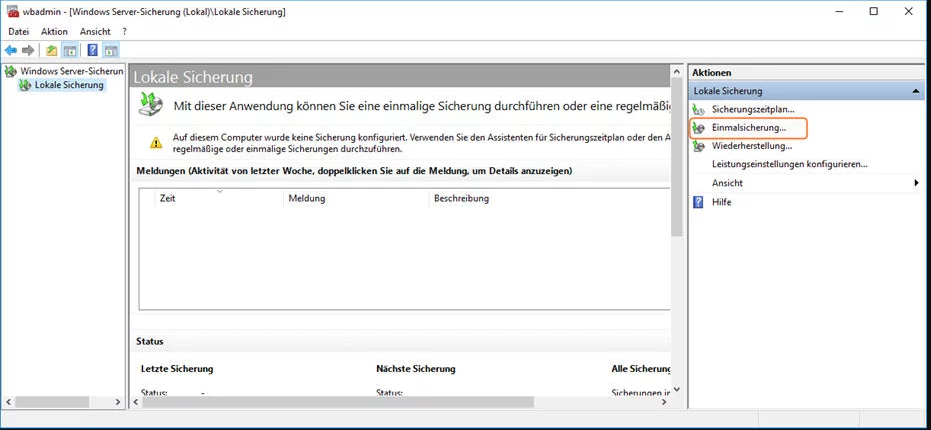Start Einmalsicherung... from the Aktionen pane
Viewport: 931px width, 430px height.
pyautogui.click(x=749, y=128)
